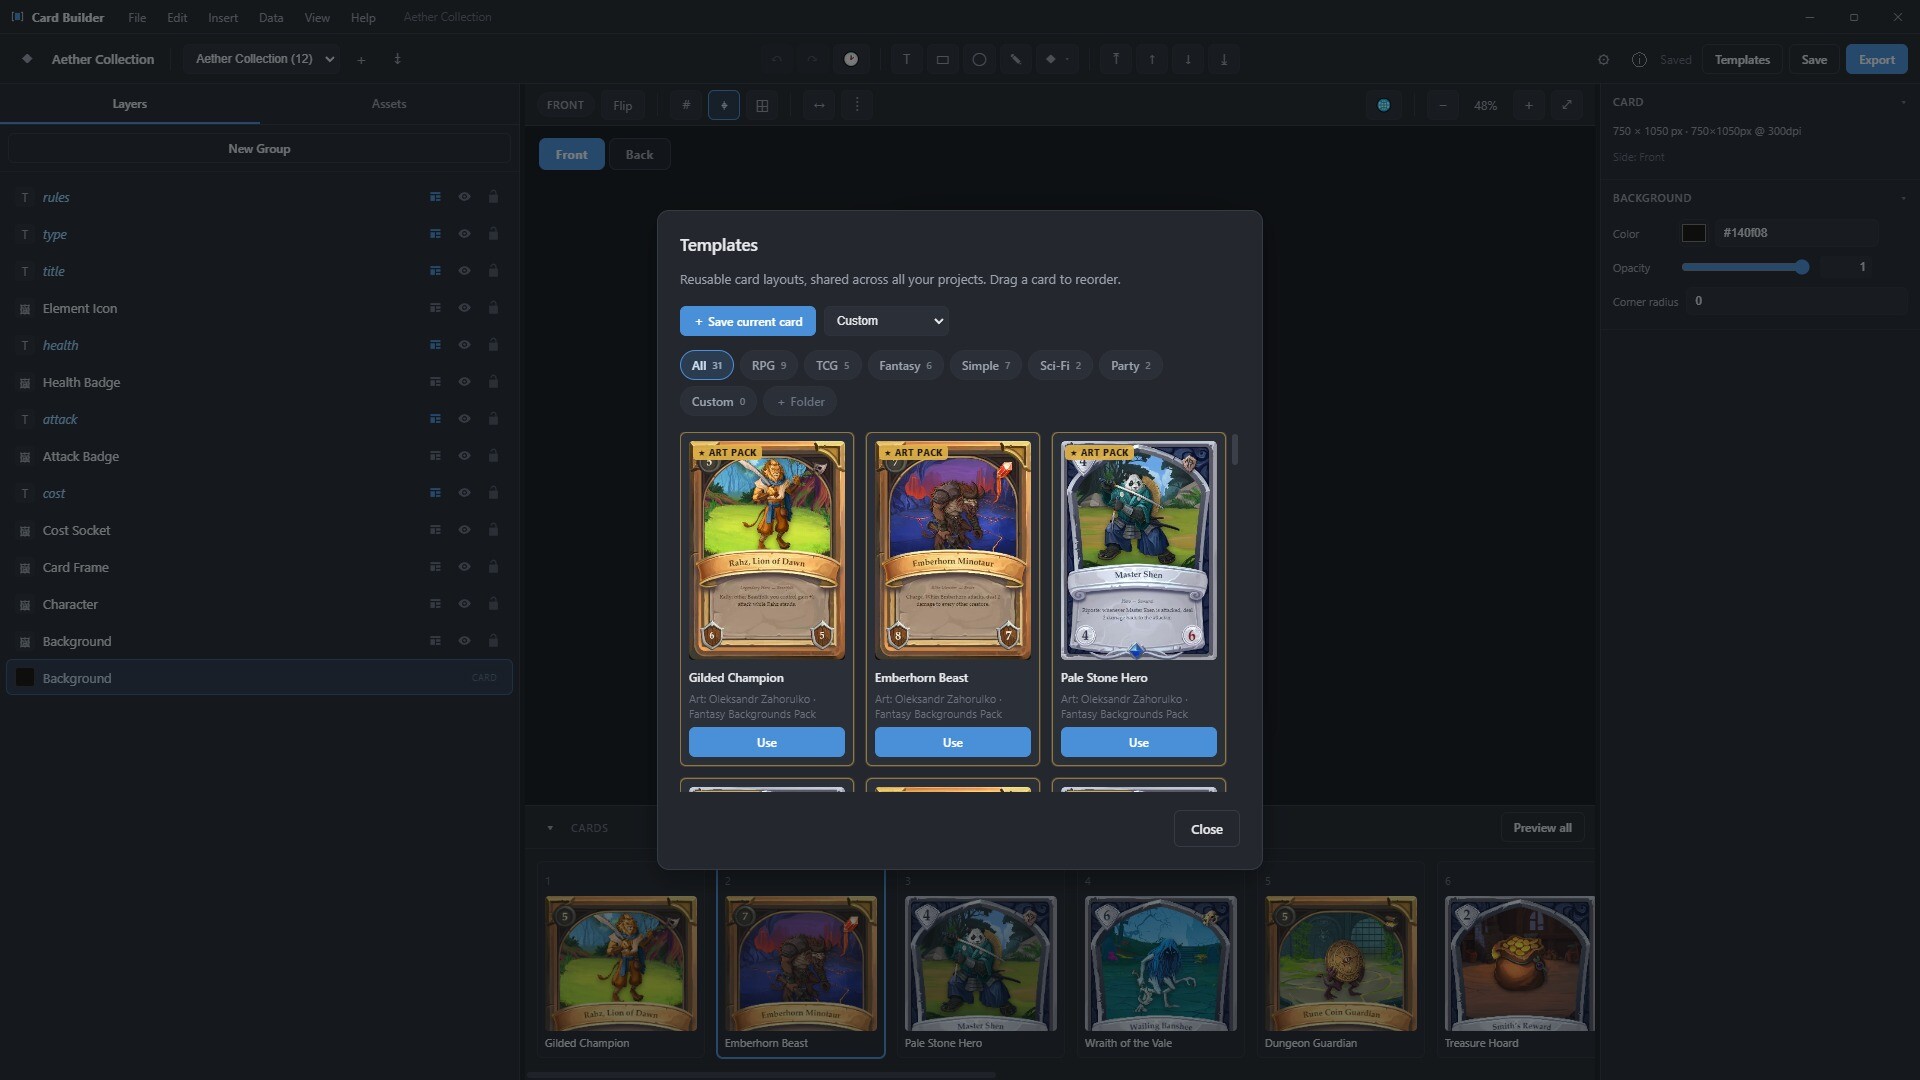Collapse the CARDS strip expander
This screenshot has height=1080, width=1920.
tap(550, 828)
